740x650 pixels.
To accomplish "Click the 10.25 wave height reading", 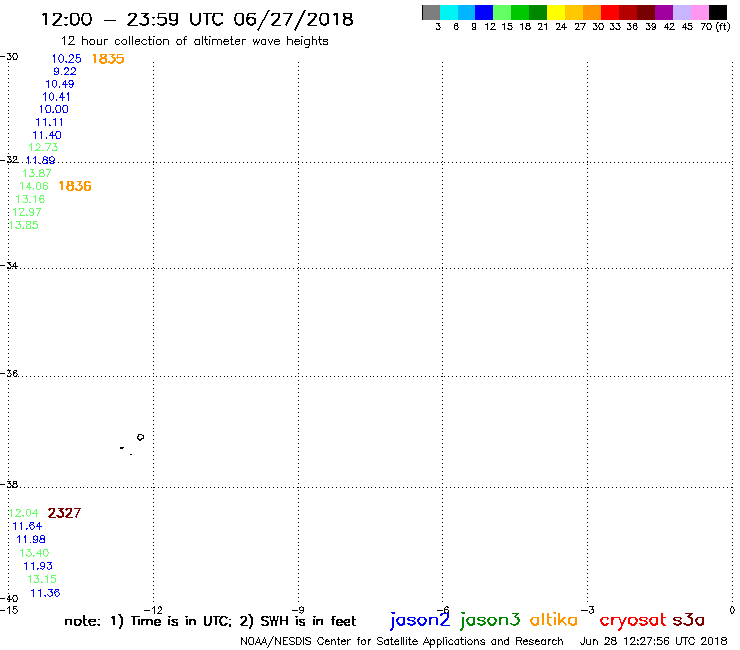I will click(x=66, y=59).
